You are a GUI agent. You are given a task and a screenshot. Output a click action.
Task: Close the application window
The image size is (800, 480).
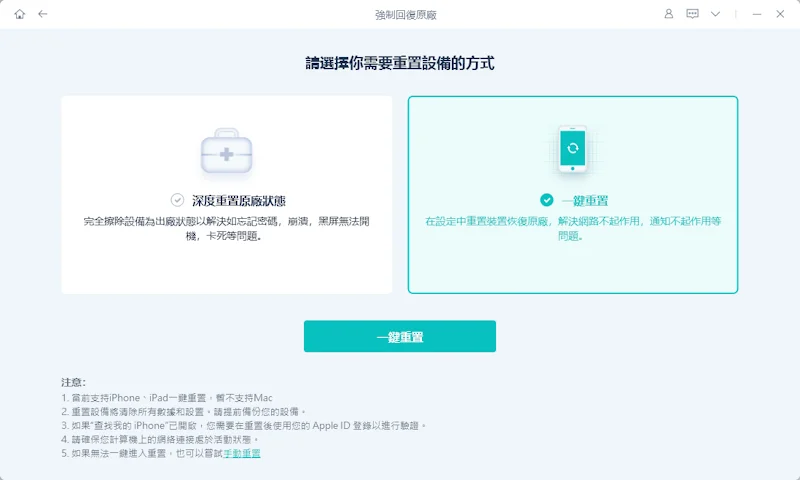click(x=780, y=14)
